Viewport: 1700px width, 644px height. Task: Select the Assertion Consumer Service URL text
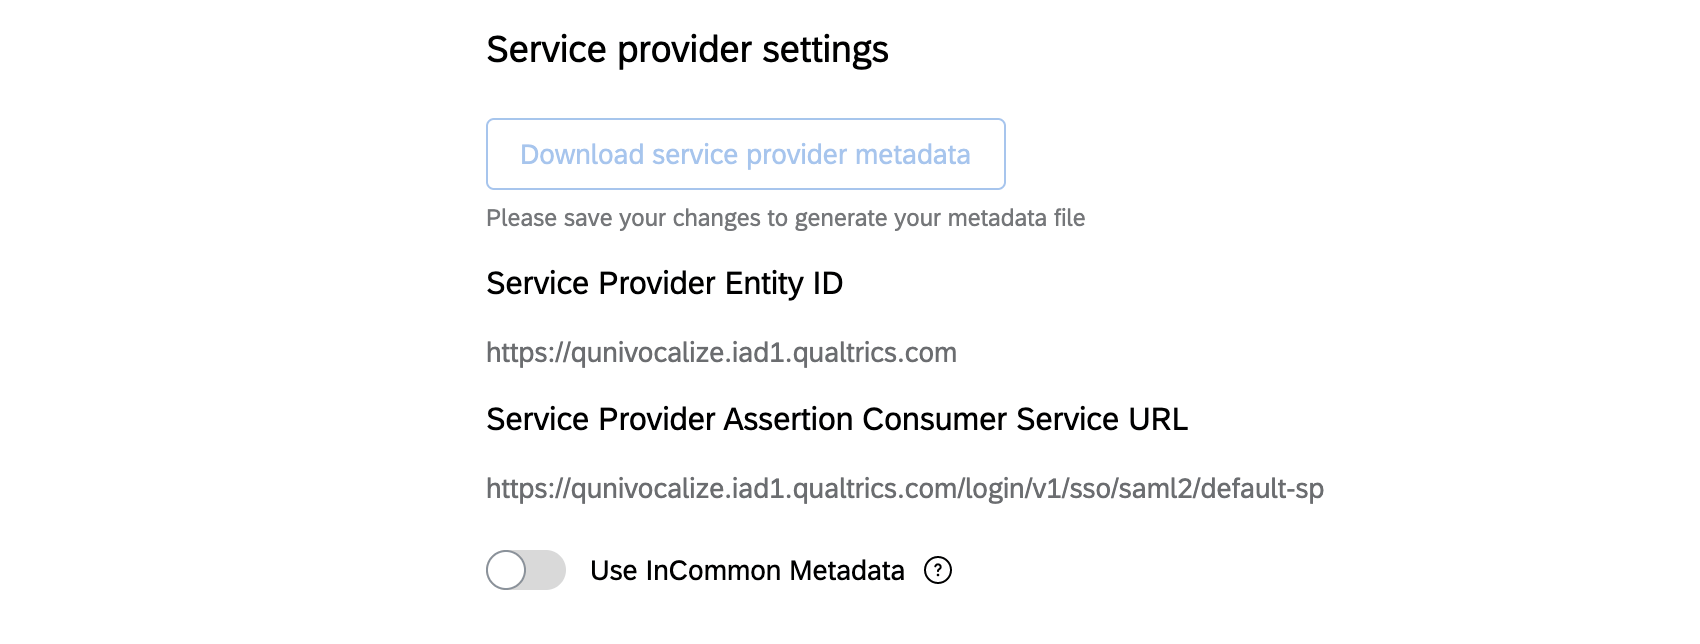pos(905,488)
